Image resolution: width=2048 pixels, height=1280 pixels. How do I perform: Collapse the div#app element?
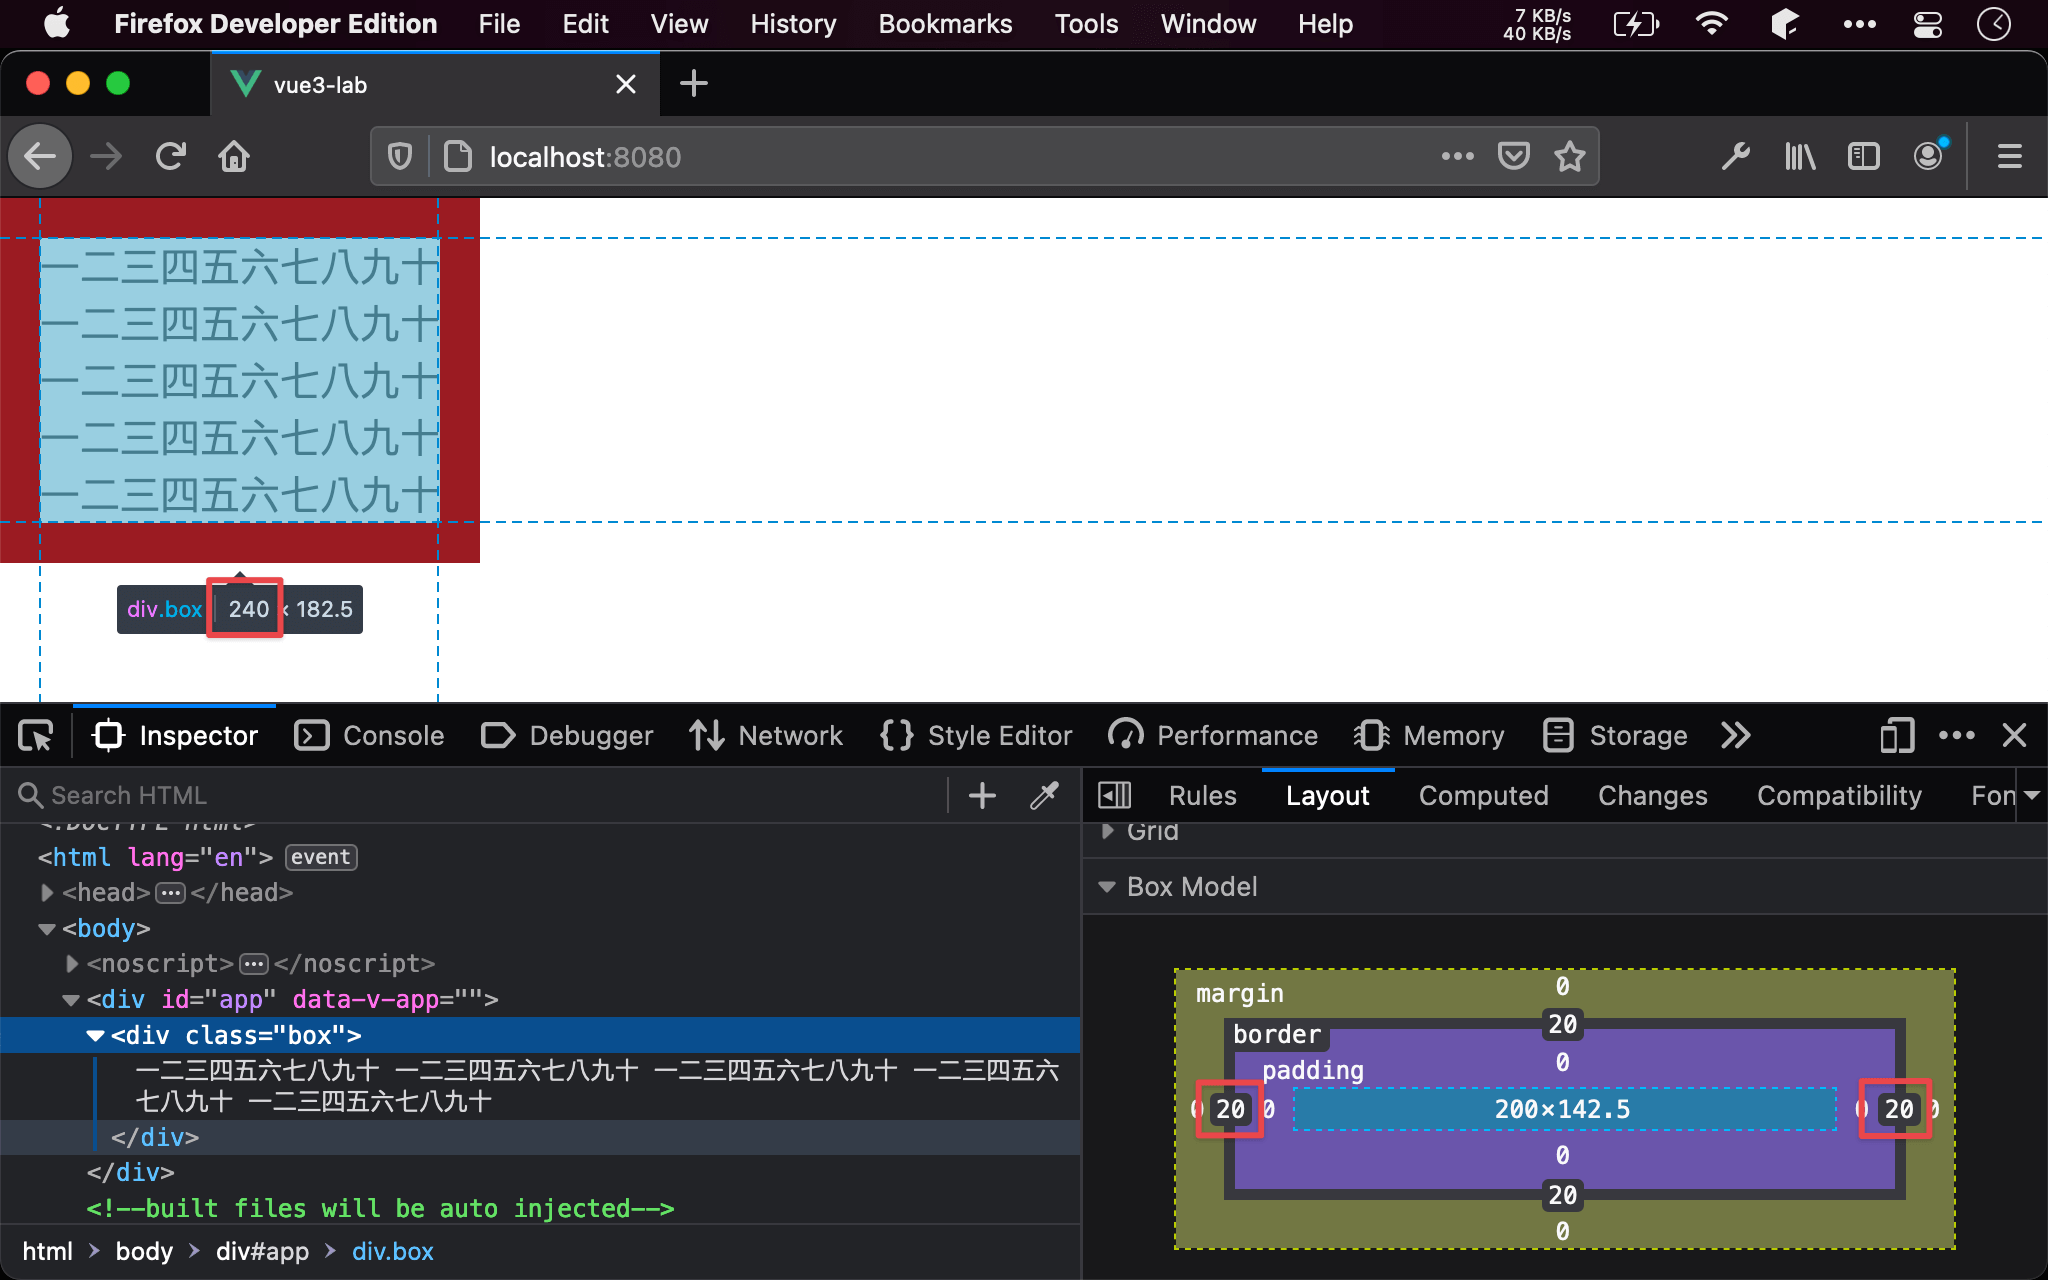(x=71, y=1000)
